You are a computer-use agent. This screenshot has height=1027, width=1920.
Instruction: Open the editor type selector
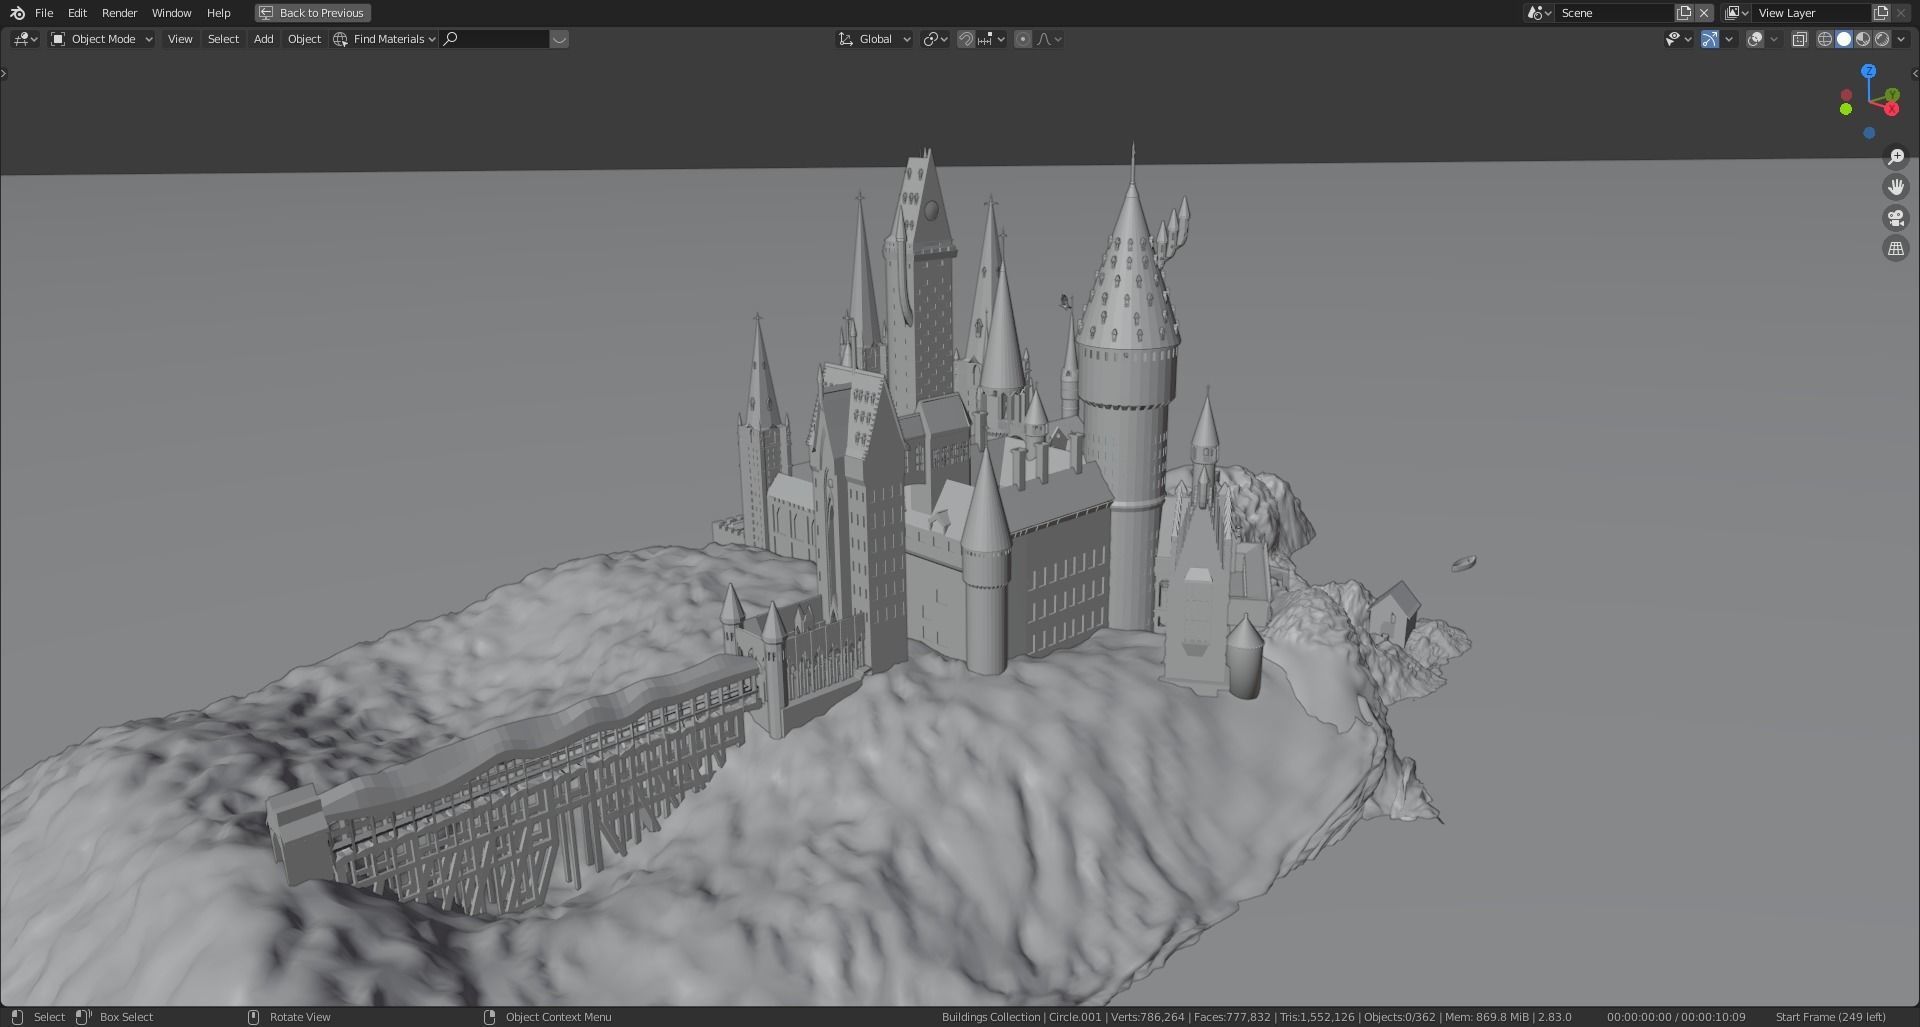pos(25,39)
